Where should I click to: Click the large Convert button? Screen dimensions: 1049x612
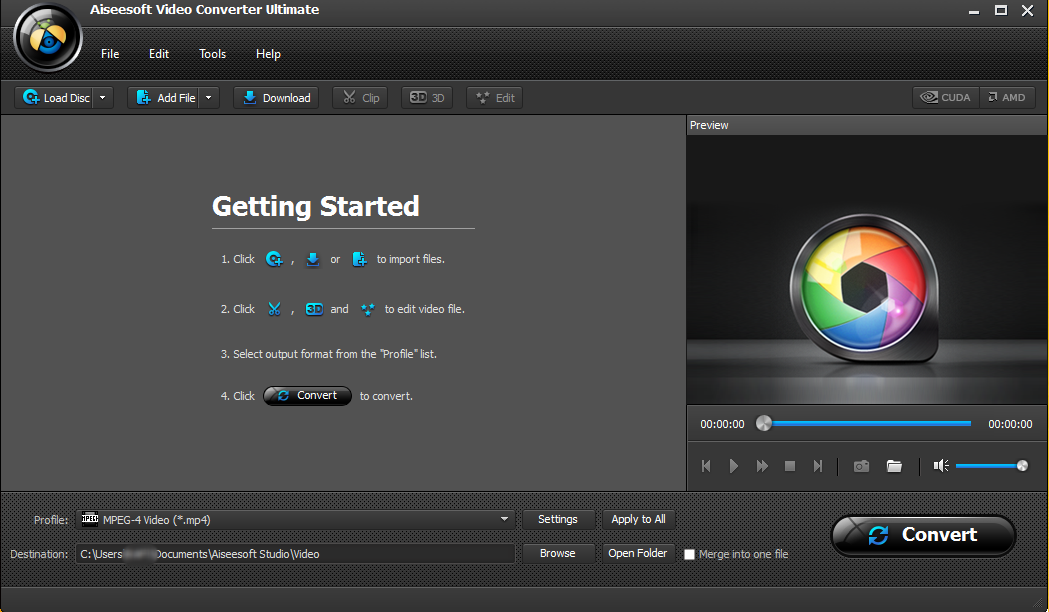coord(923,535)
